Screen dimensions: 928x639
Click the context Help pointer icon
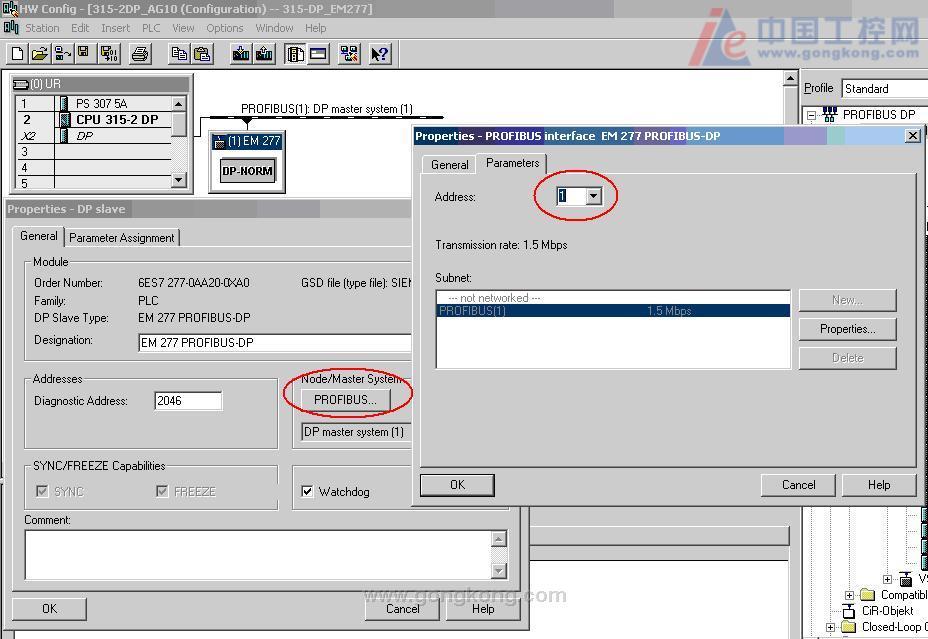(x=379, y=54)
